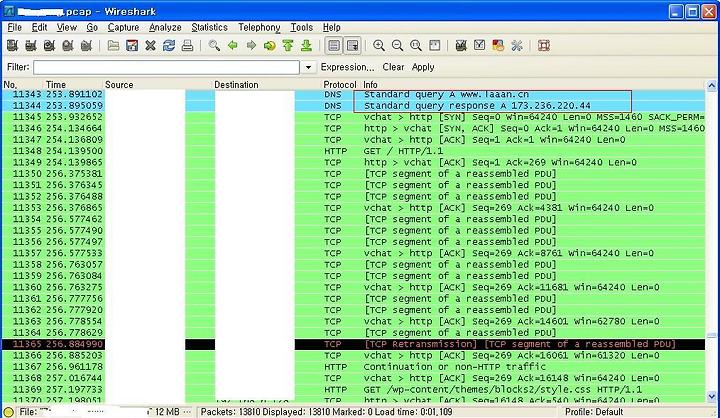Select packet 11348 GET / HTTP/1.1

[354, 151]
